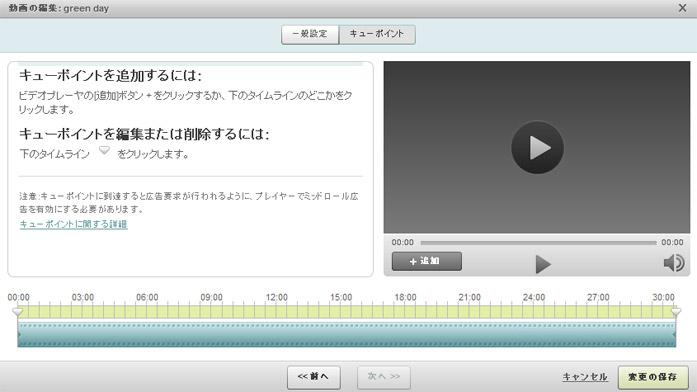
Task: Click the heading キューポイントを追加するには:
Action: (x=110, y=76)
